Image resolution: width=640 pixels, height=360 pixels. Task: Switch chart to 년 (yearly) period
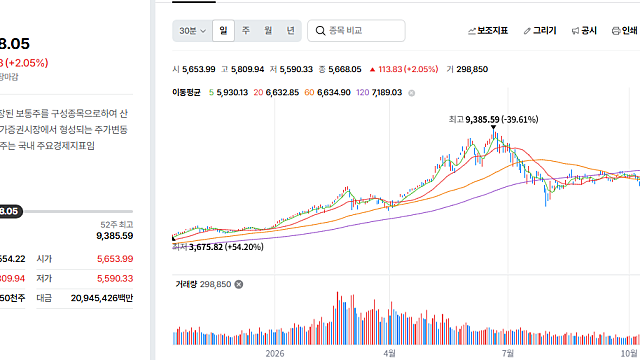[x=290, y=31]
